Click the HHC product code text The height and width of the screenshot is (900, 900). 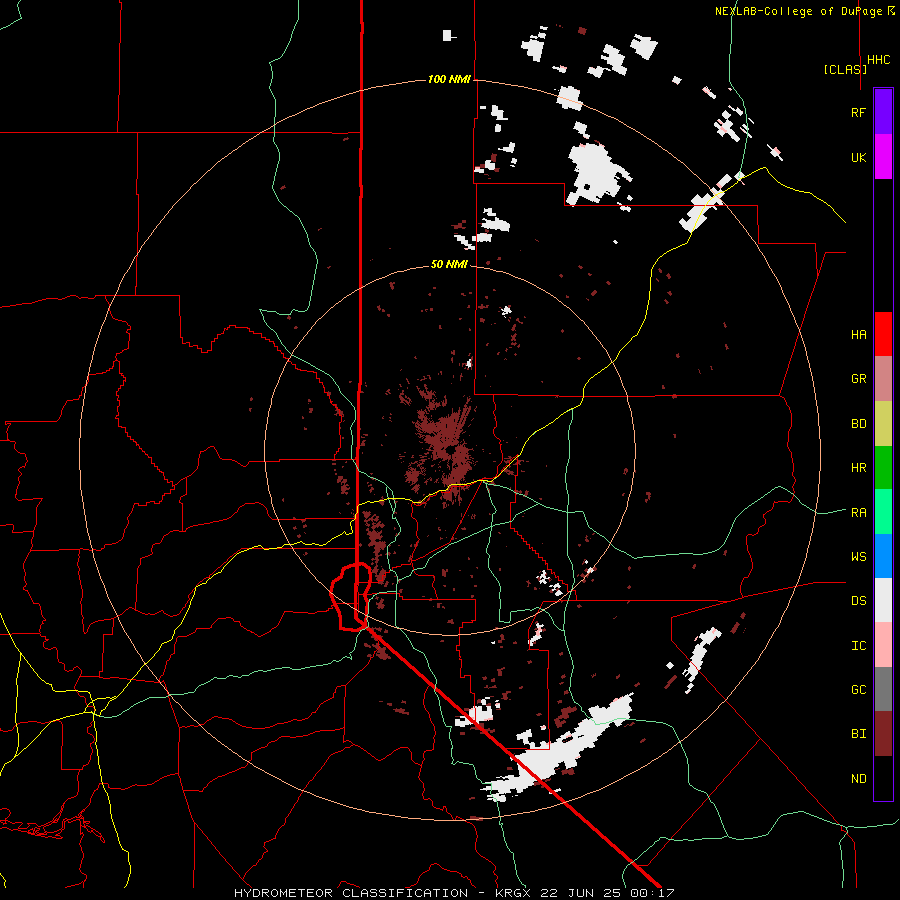click(878, 60)
